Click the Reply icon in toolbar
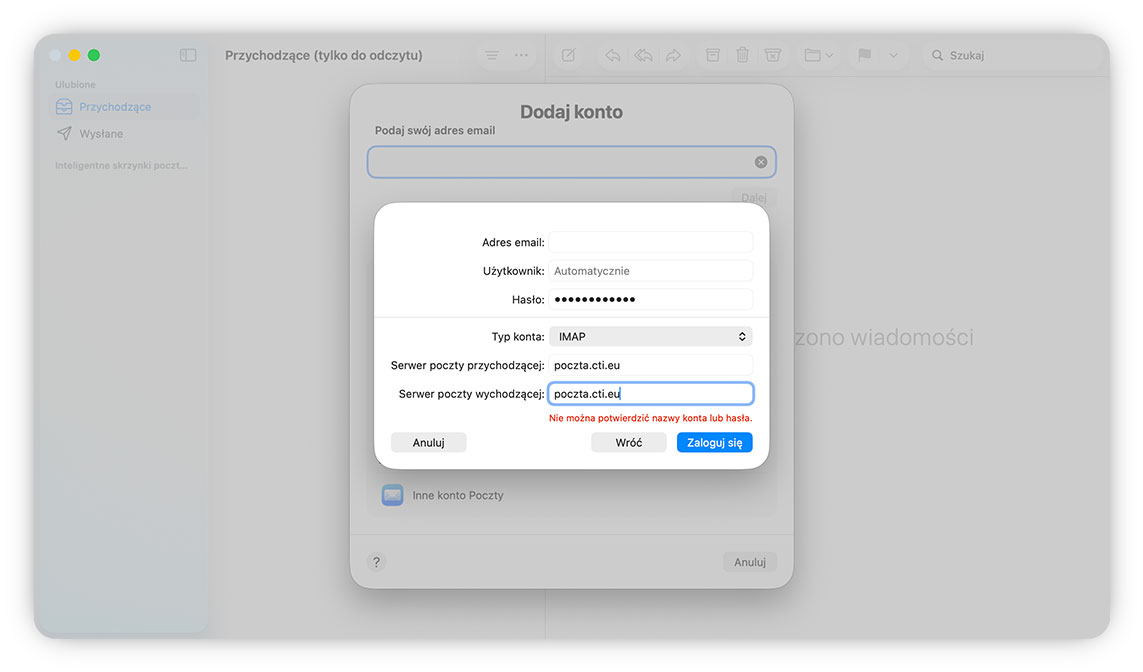This screenshot has height=672, width=1143. (612, 55)
